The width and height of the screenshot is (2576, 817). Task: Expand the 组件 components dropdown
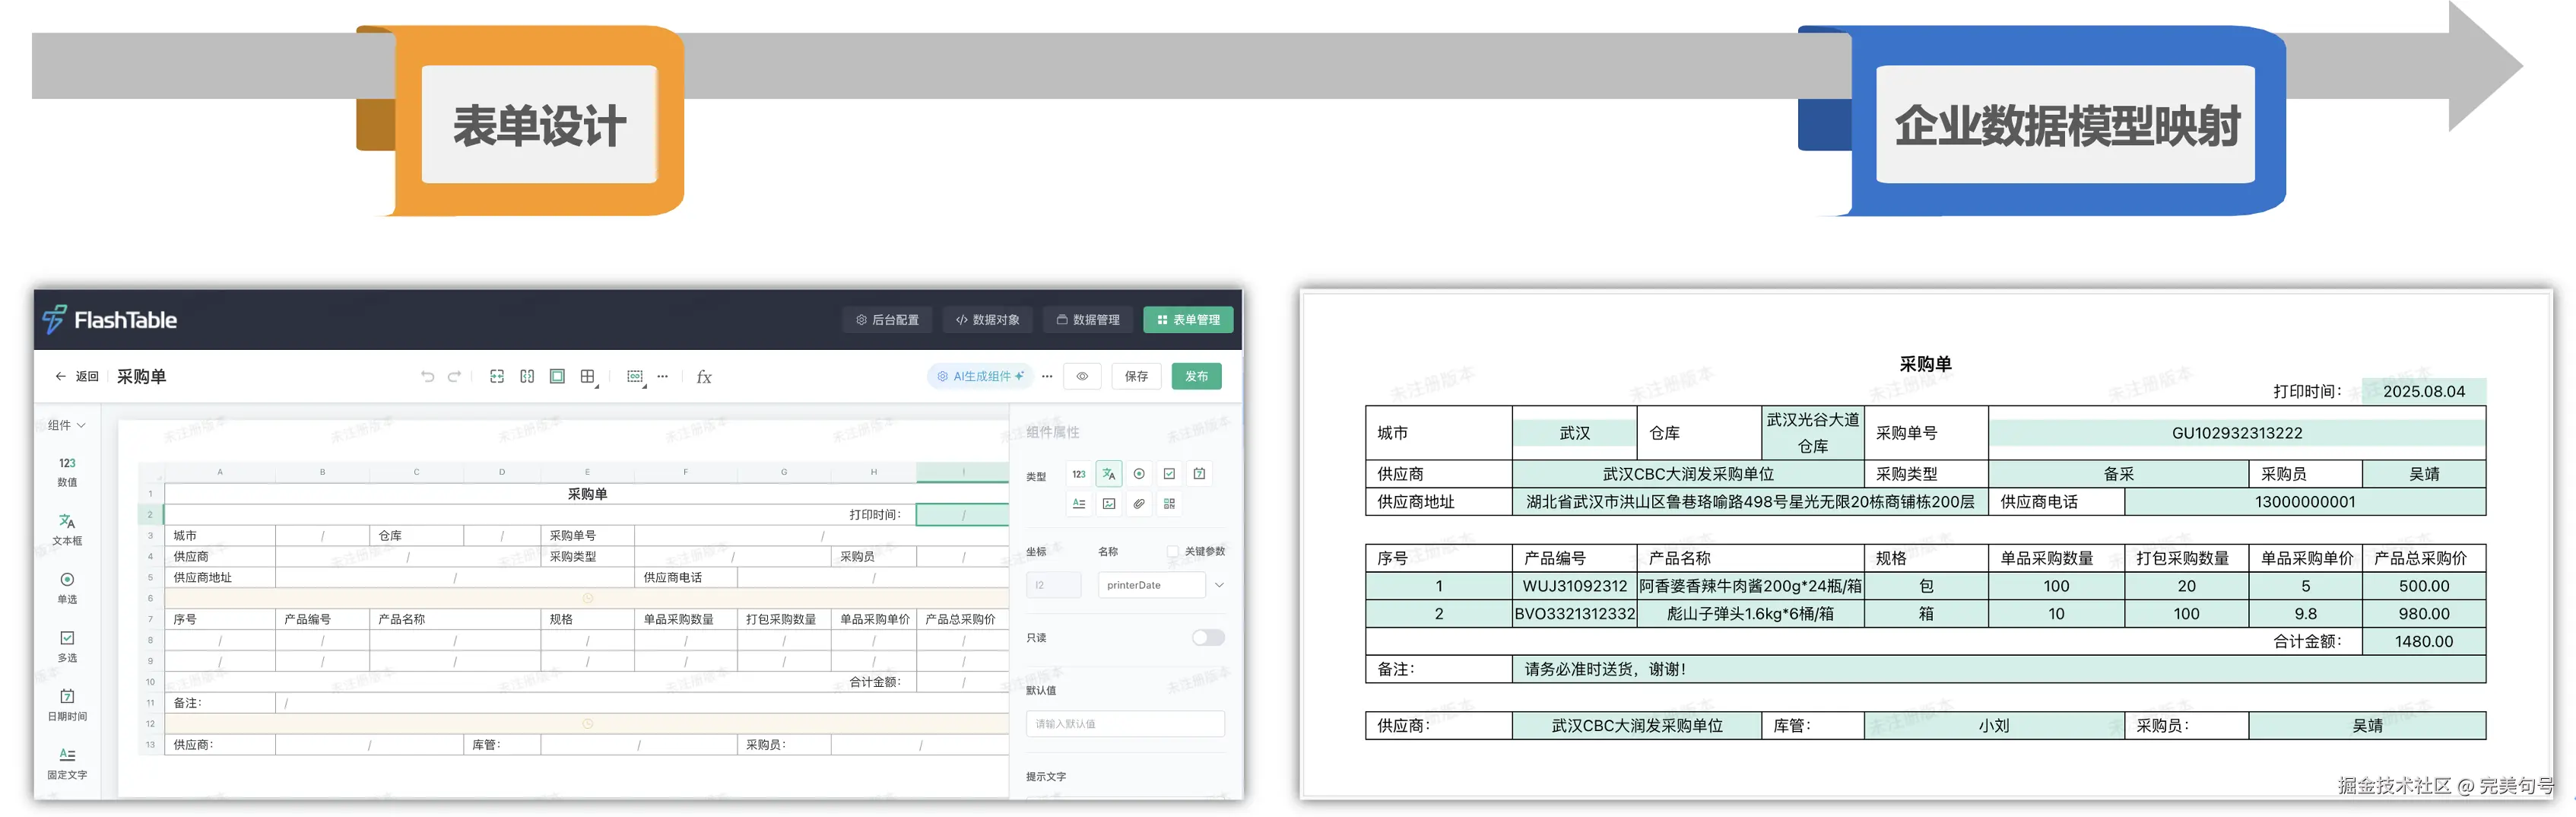click(x=66, y=425)
